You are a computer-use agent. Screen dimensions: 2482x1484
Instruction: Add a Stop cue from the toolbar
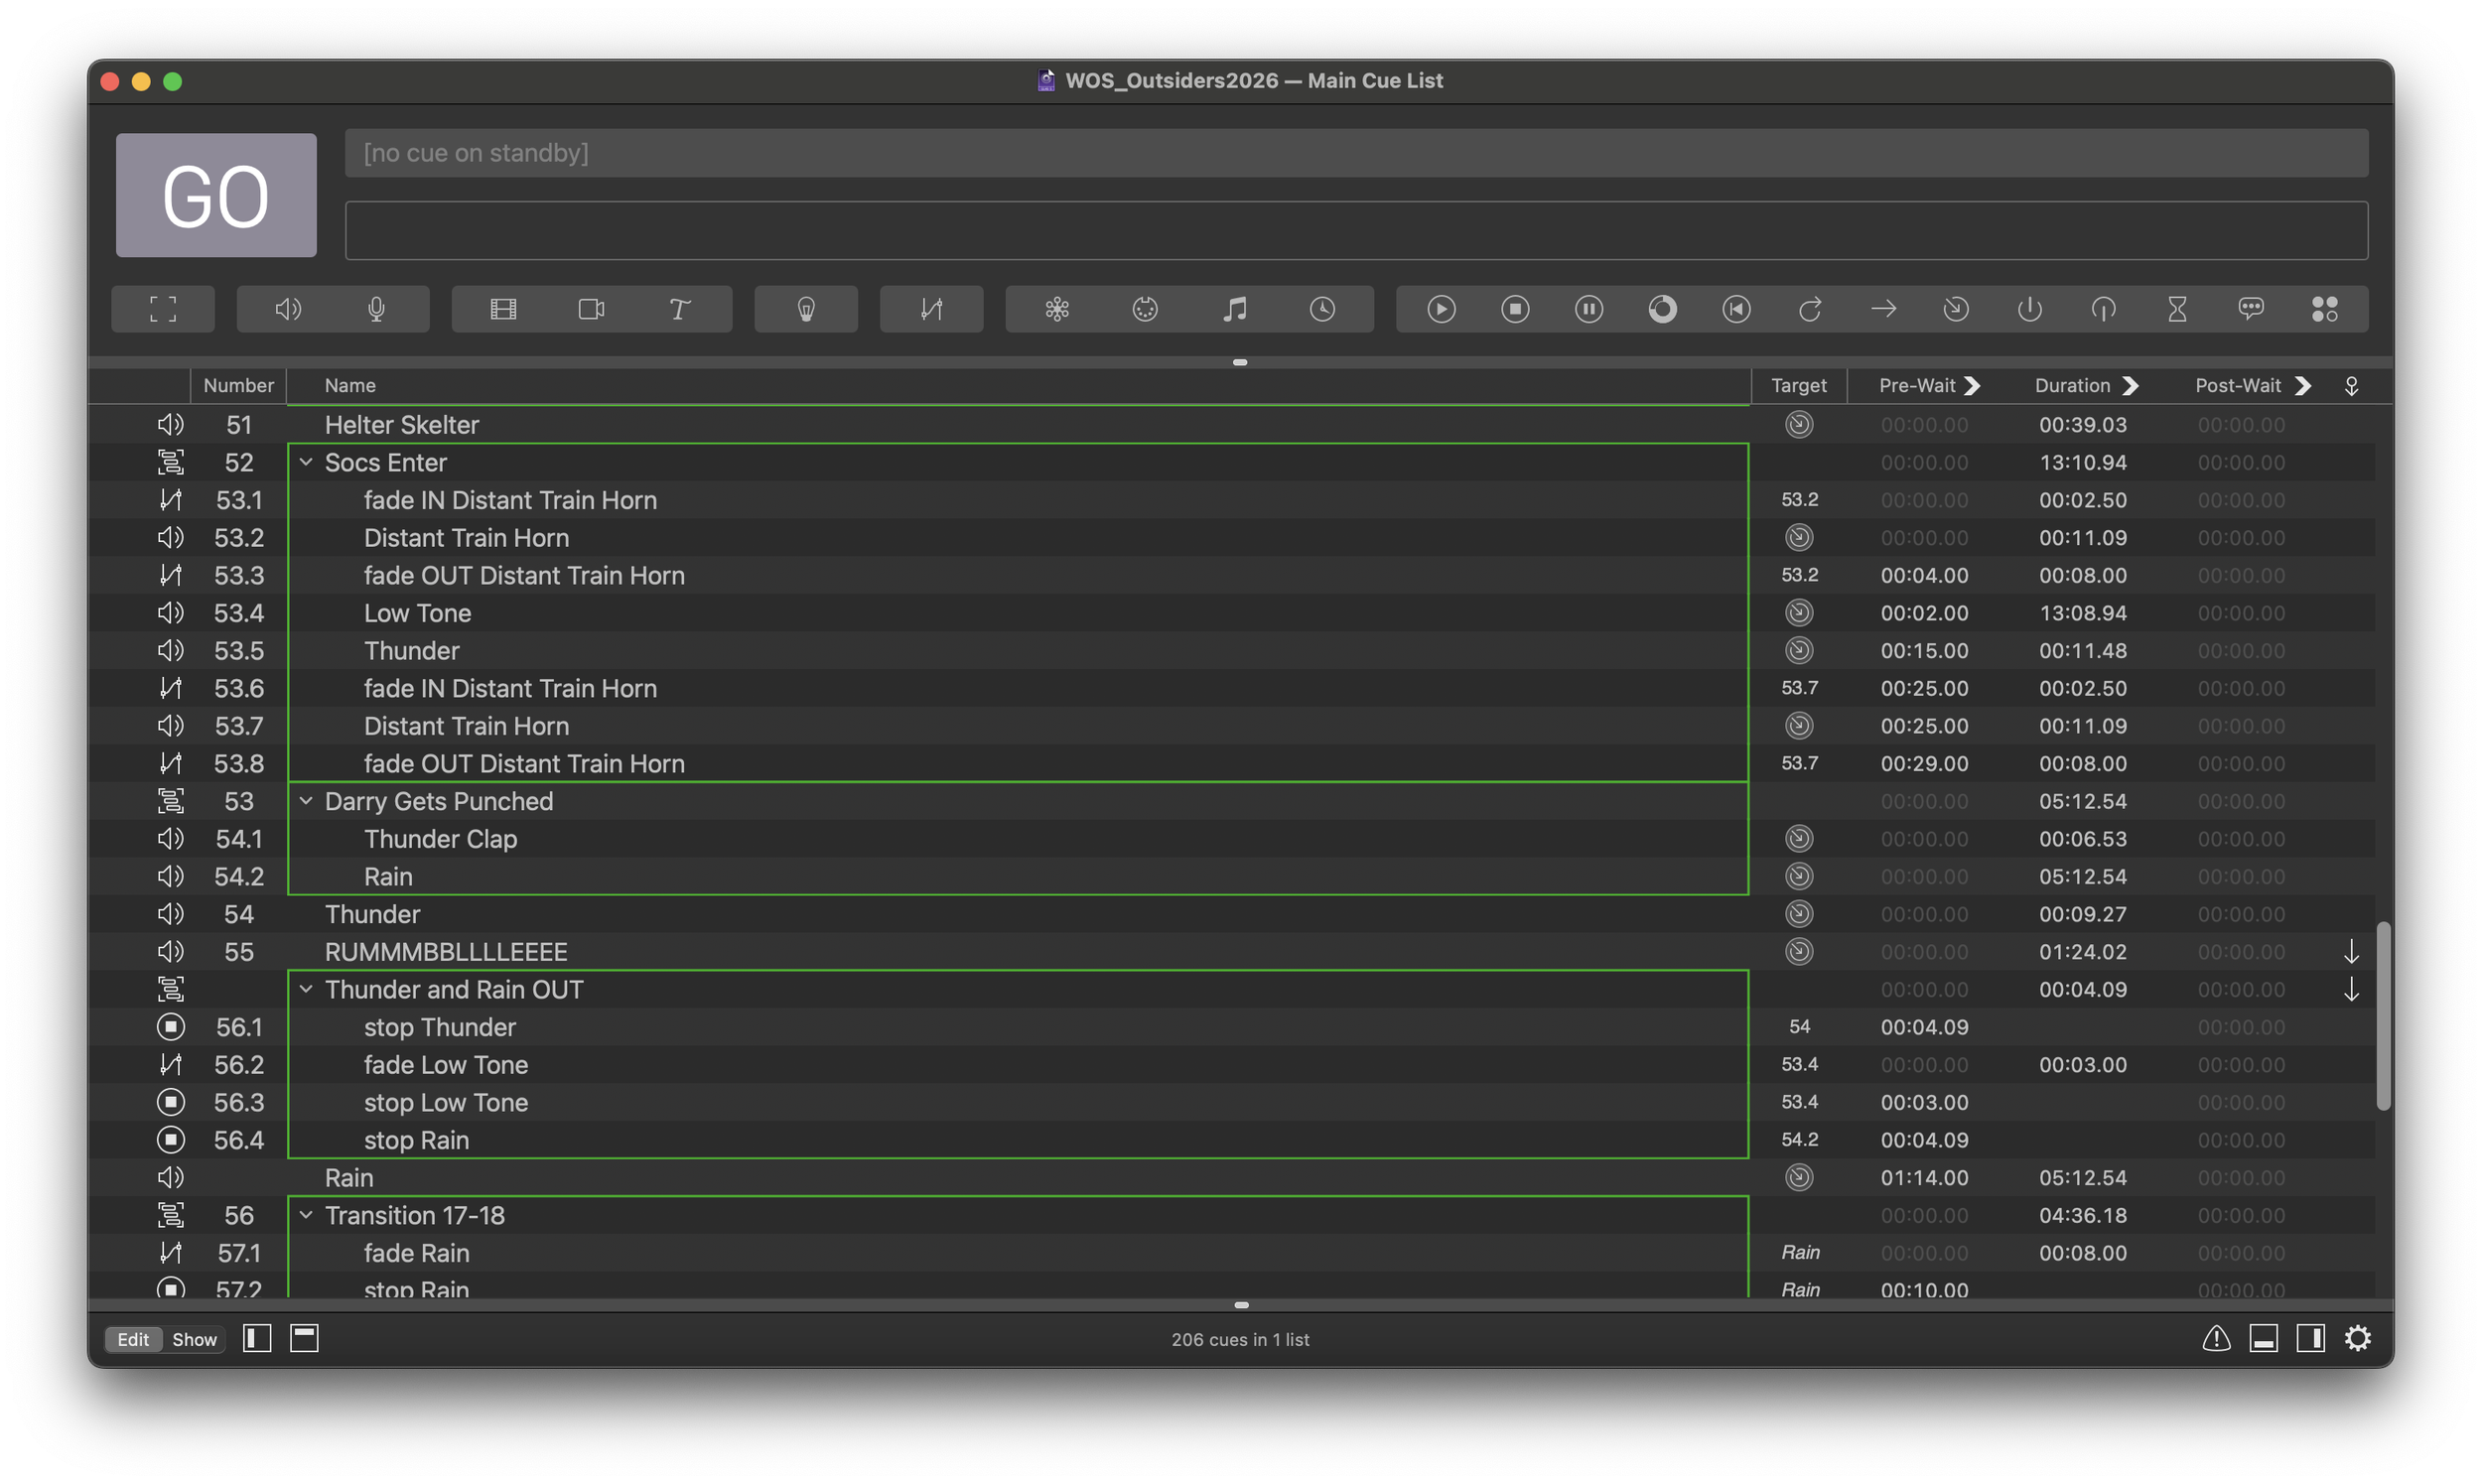pos(1515,309)
